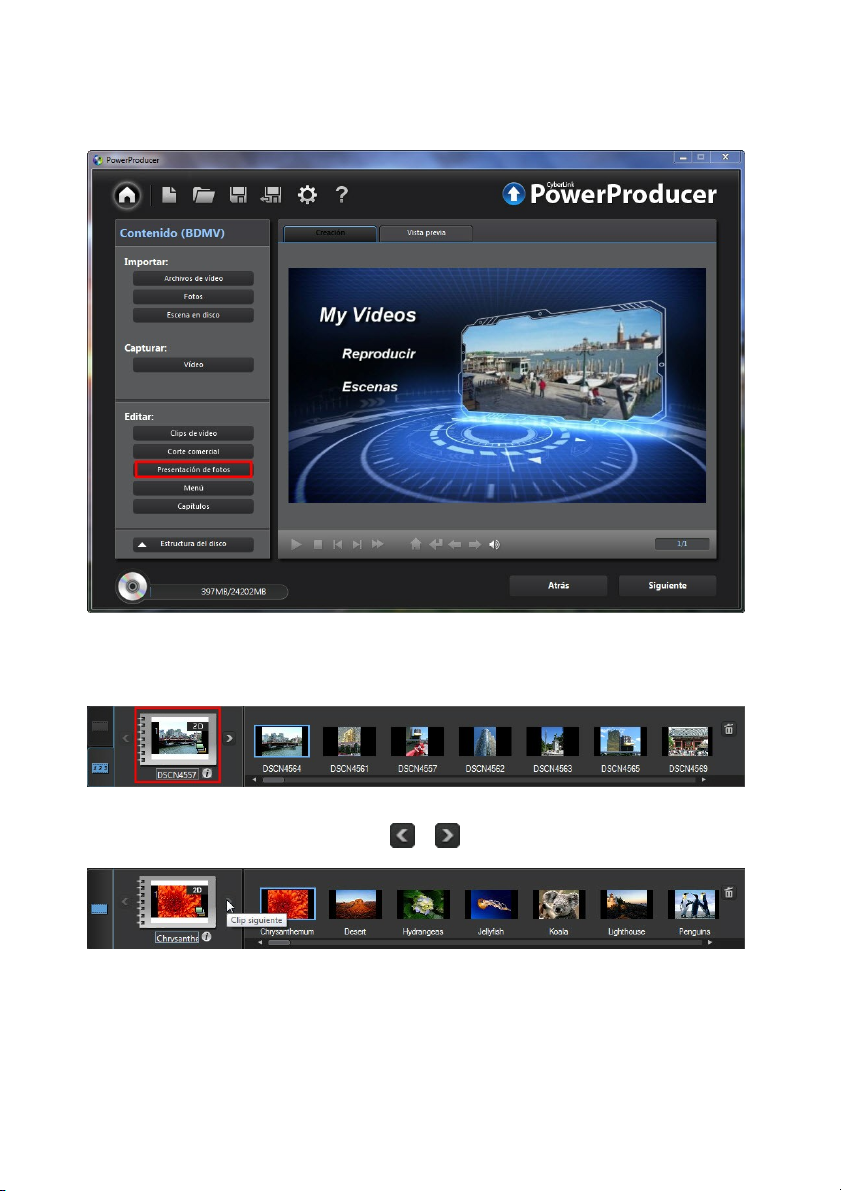Open preferences via the gear icon

pos(304,196)
